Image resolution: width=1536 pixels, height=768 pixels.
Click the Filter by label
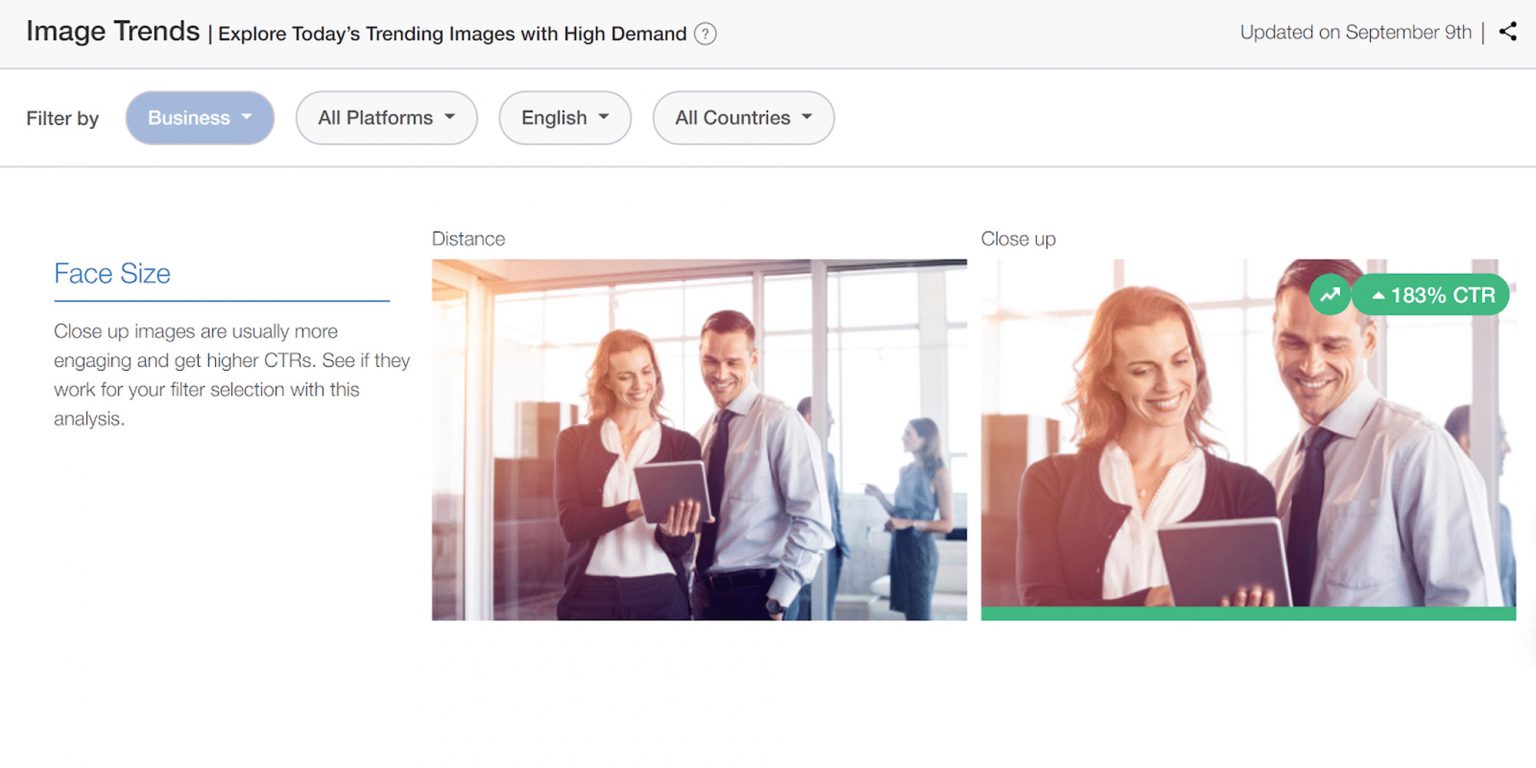(62, 119)
